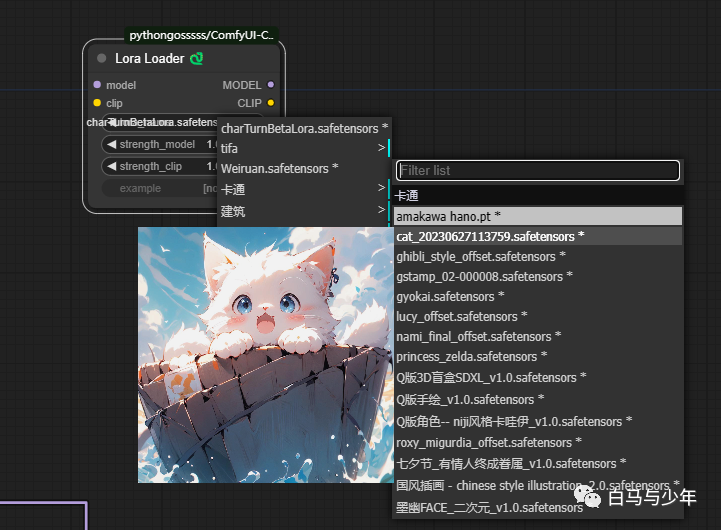
Task: Select charTurnBetaLora.safetensors from the menu
Action: pyautogui.click(x=304, y=128)
